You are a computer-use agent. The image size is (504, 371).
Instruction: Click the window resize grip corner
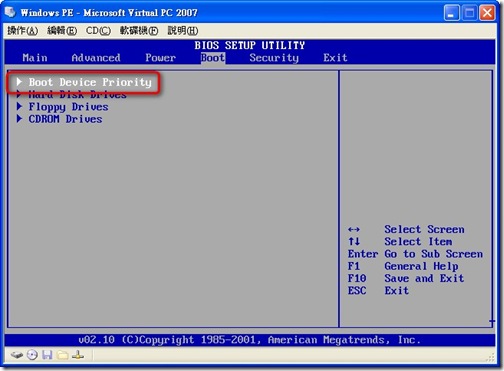click(490, 357)
